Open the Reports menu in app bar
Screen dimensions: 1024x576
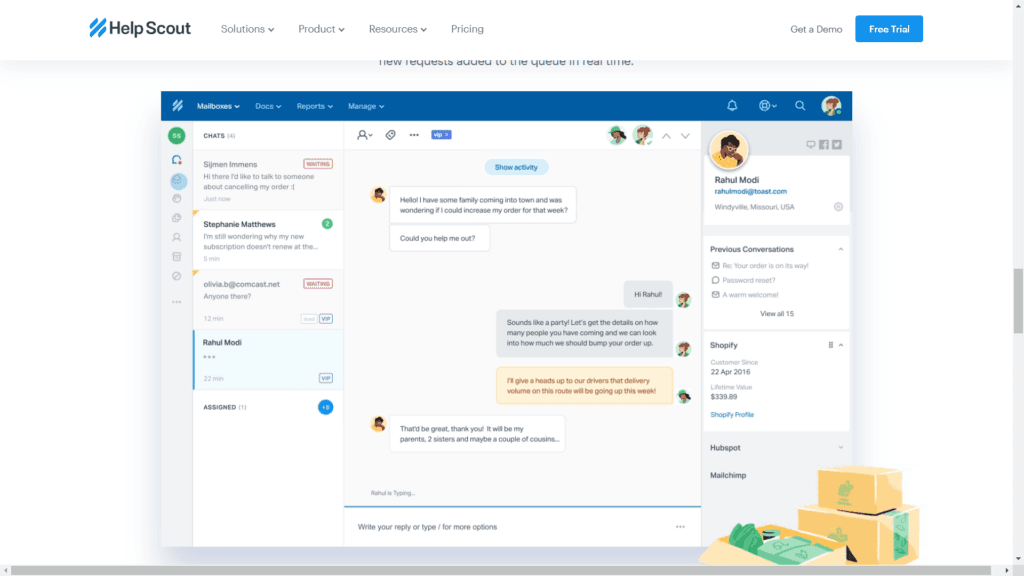tap(314, 106)
